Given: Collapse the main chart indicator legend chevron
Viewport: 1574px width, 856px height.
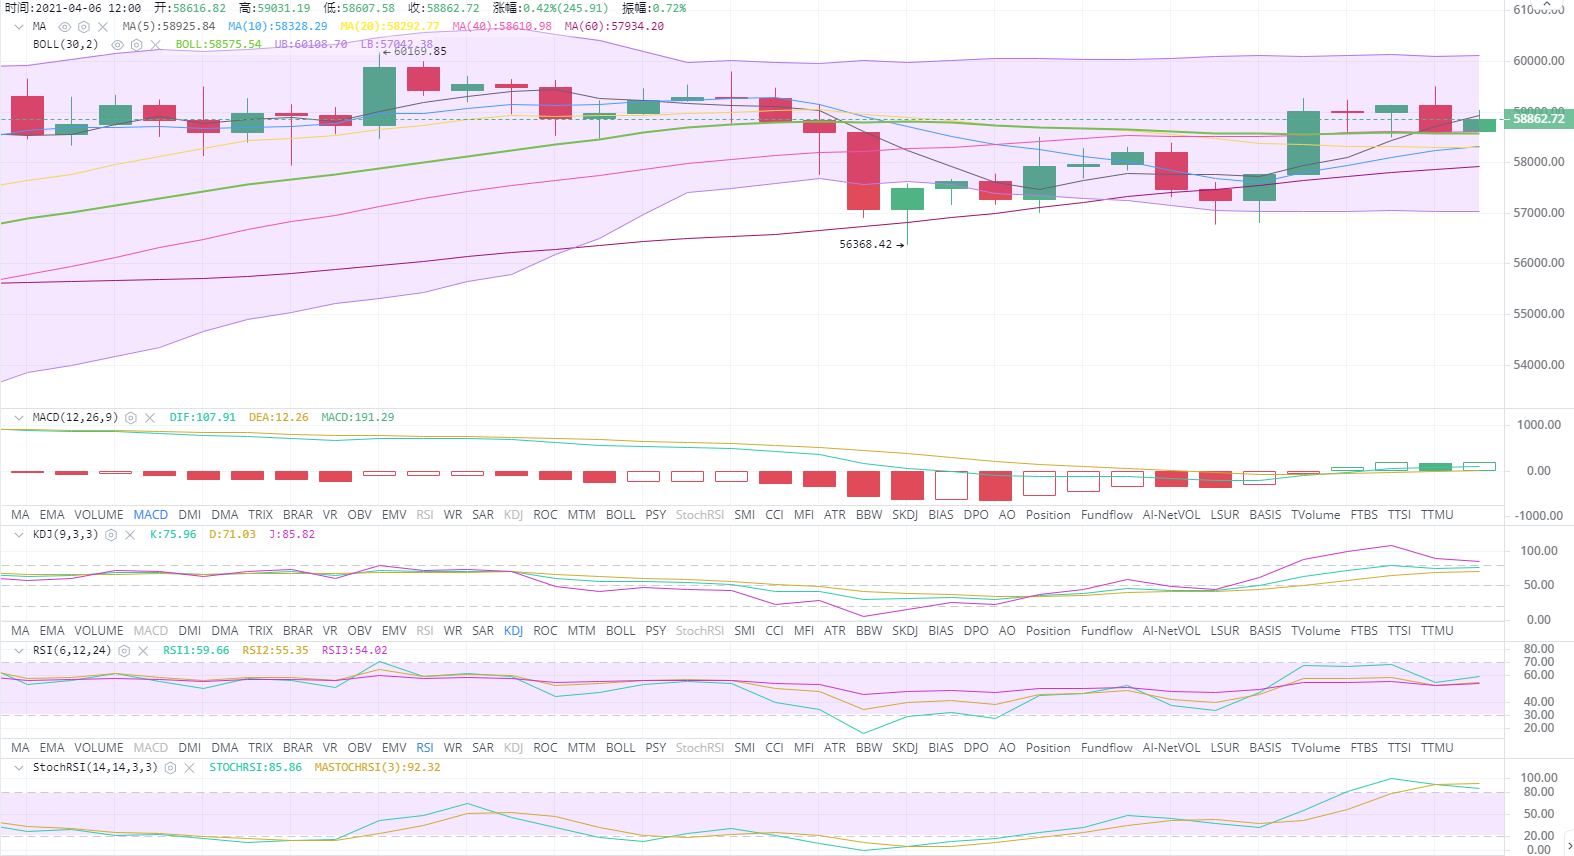Looking at the screenshot, I should (x=19, y=27).
